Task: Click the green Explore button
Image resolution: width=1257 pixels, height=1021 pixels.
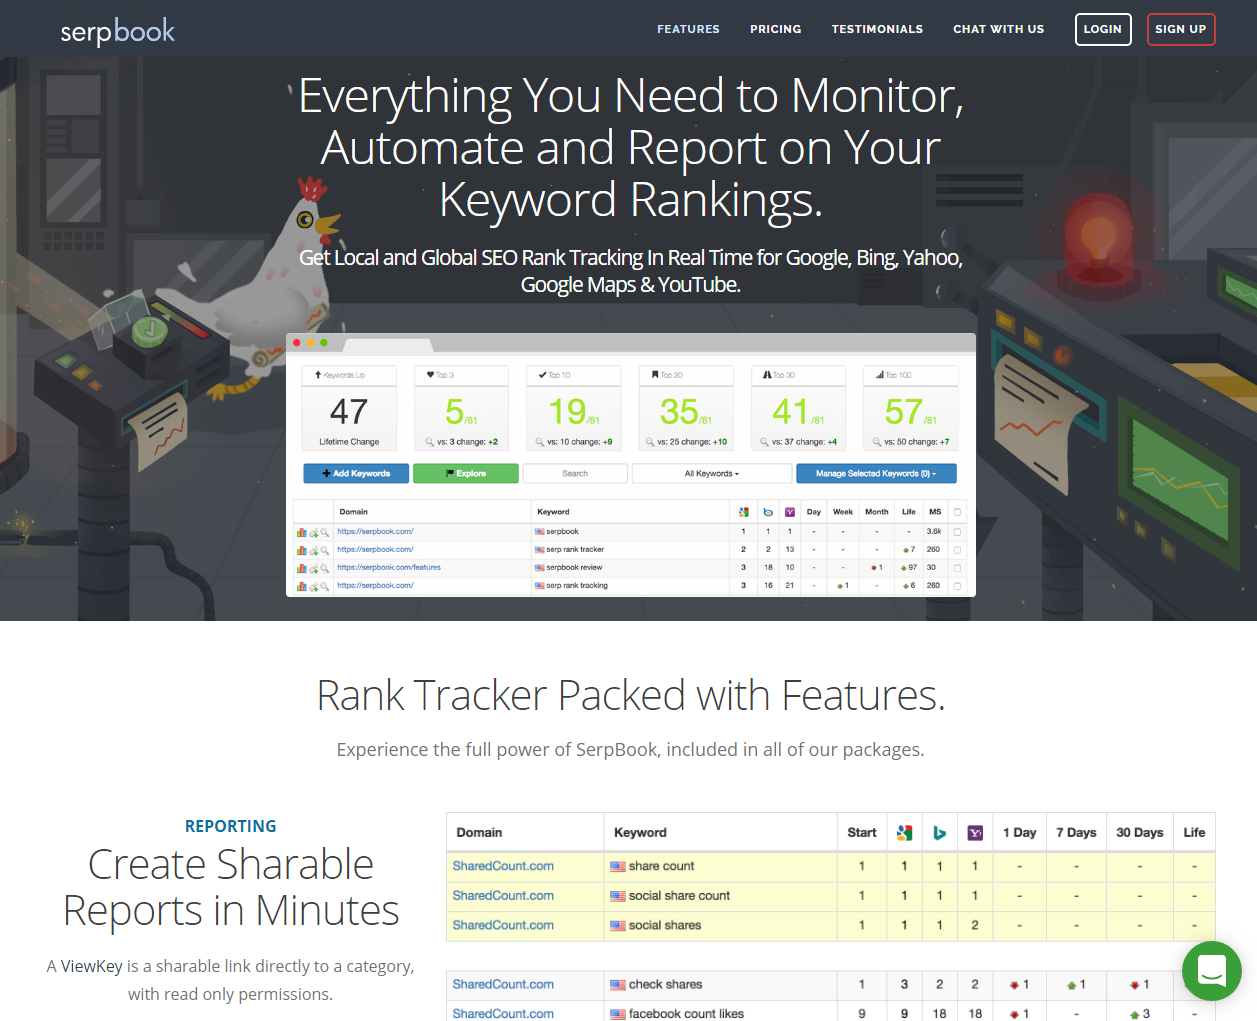Action: [x=466, y=473]
